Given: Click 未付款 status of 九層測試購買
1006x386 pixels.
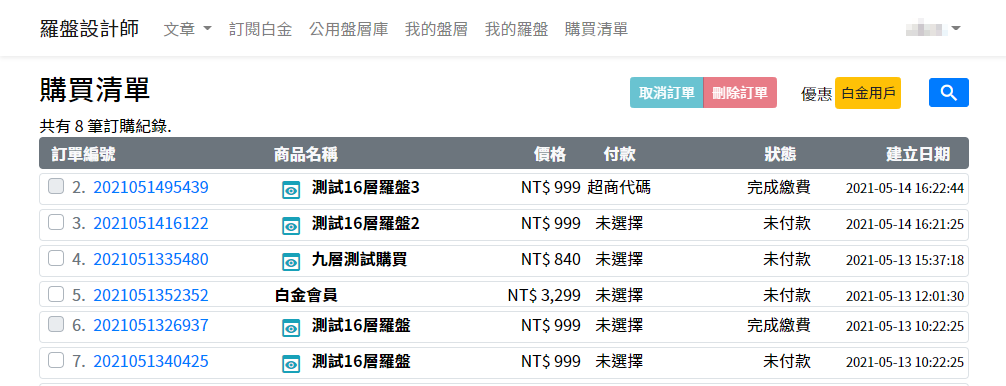Looking at the screenshot, I should coord(787,259).
